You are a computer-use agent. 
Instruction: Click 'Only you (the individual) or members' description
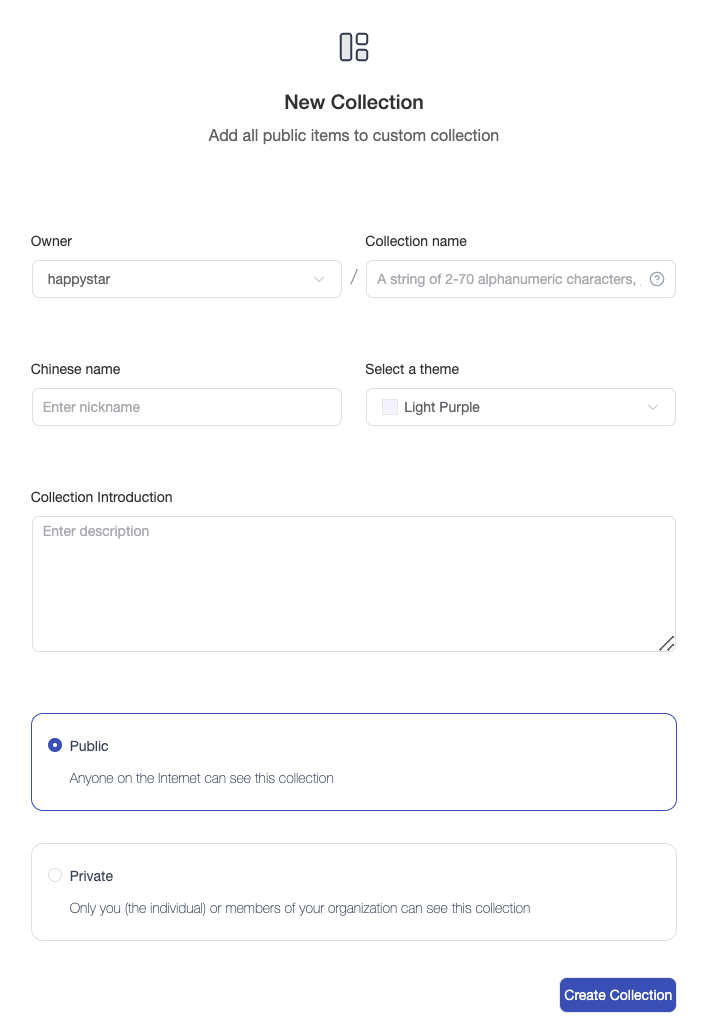click(x=300, y=908)
